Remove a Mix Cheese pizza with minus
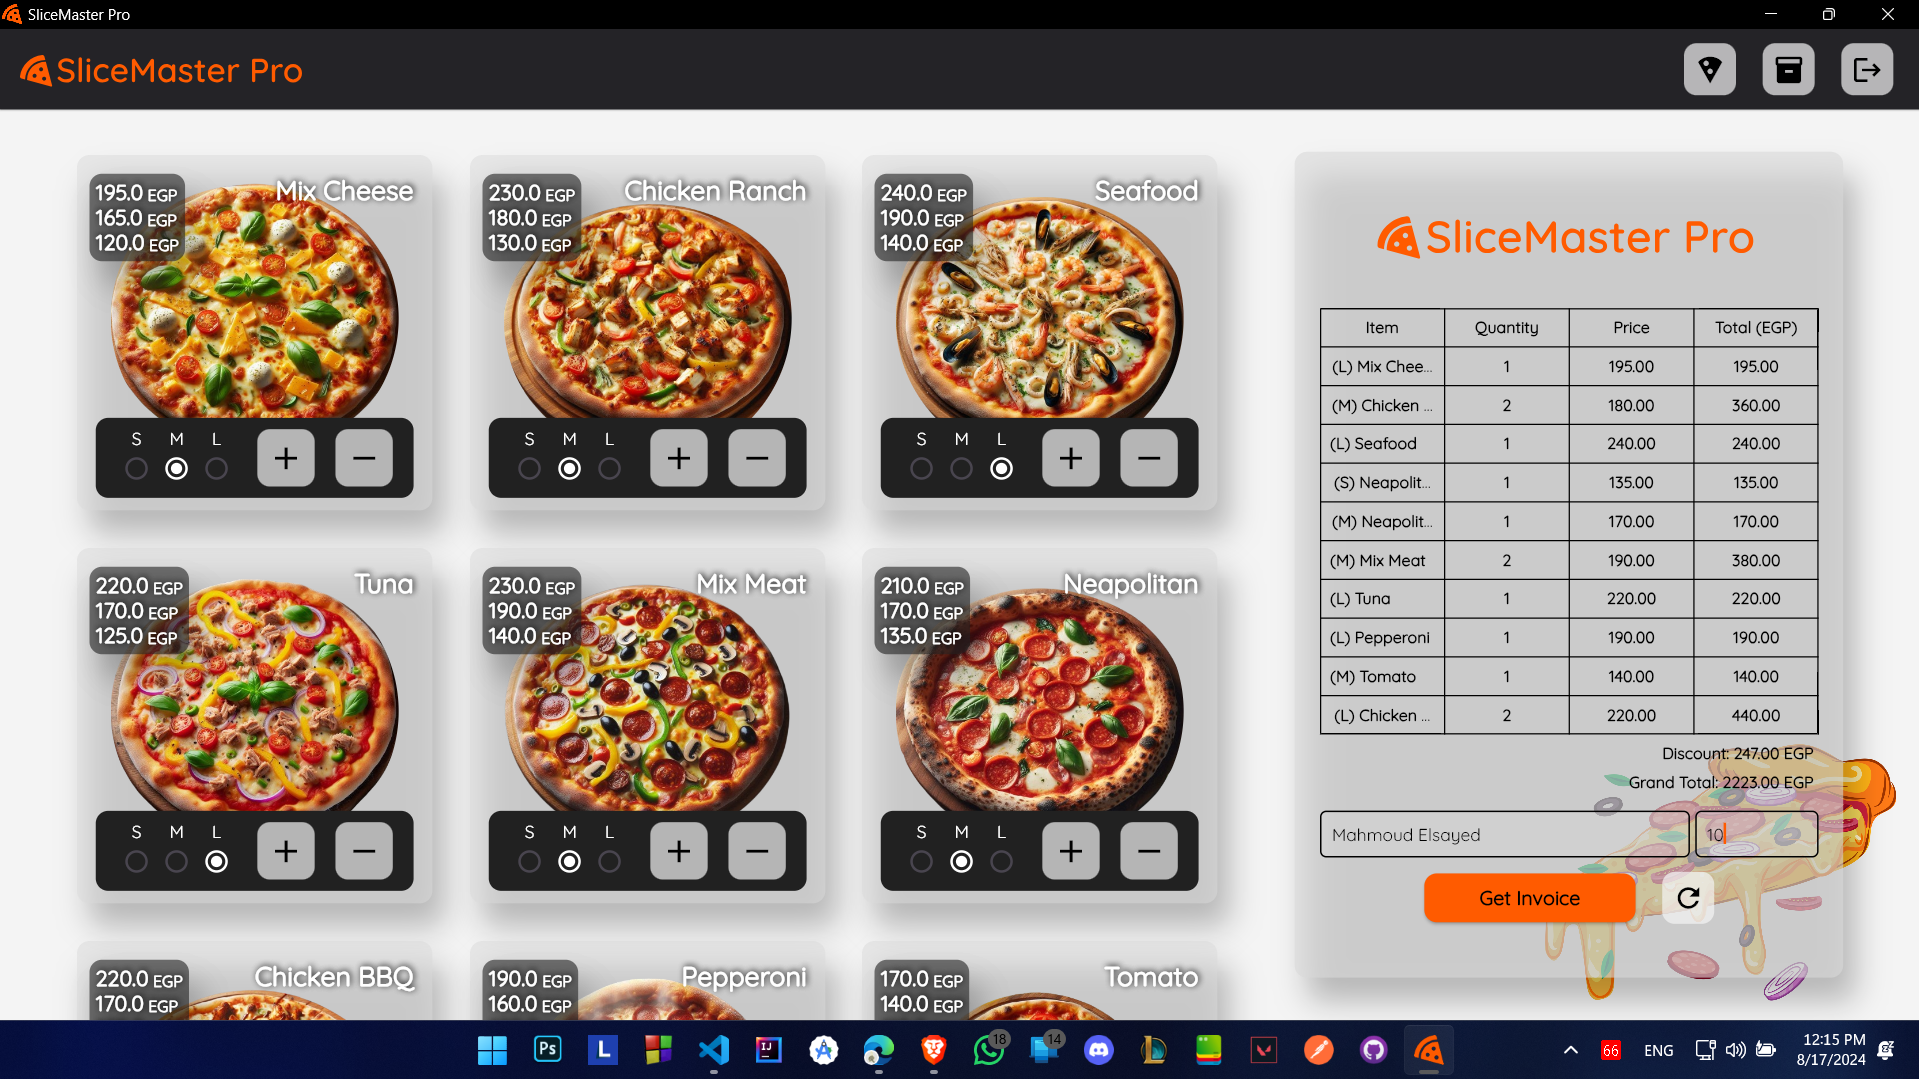 (x=364, y=458)
